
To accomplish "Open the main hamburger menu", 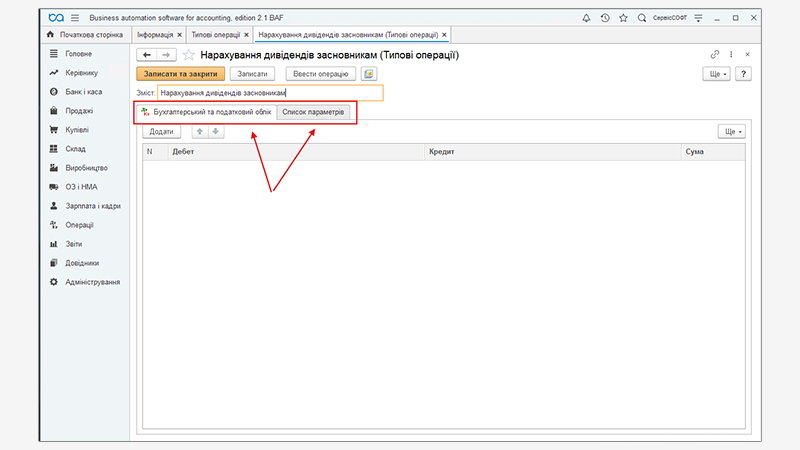I will pyautogui.click(x=74, y=18).
